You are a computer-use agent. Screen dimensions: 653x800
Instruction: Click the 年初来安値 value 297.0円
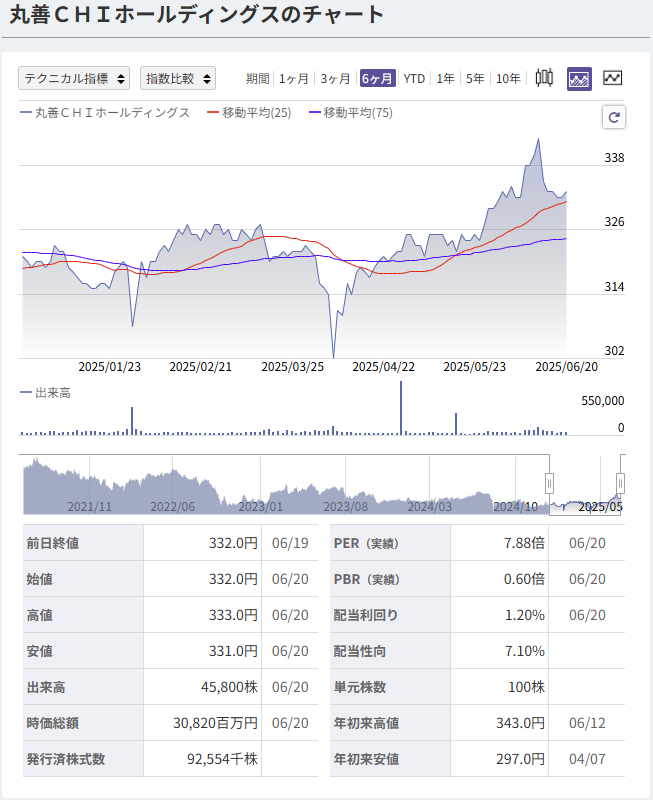tap(520, 759)
